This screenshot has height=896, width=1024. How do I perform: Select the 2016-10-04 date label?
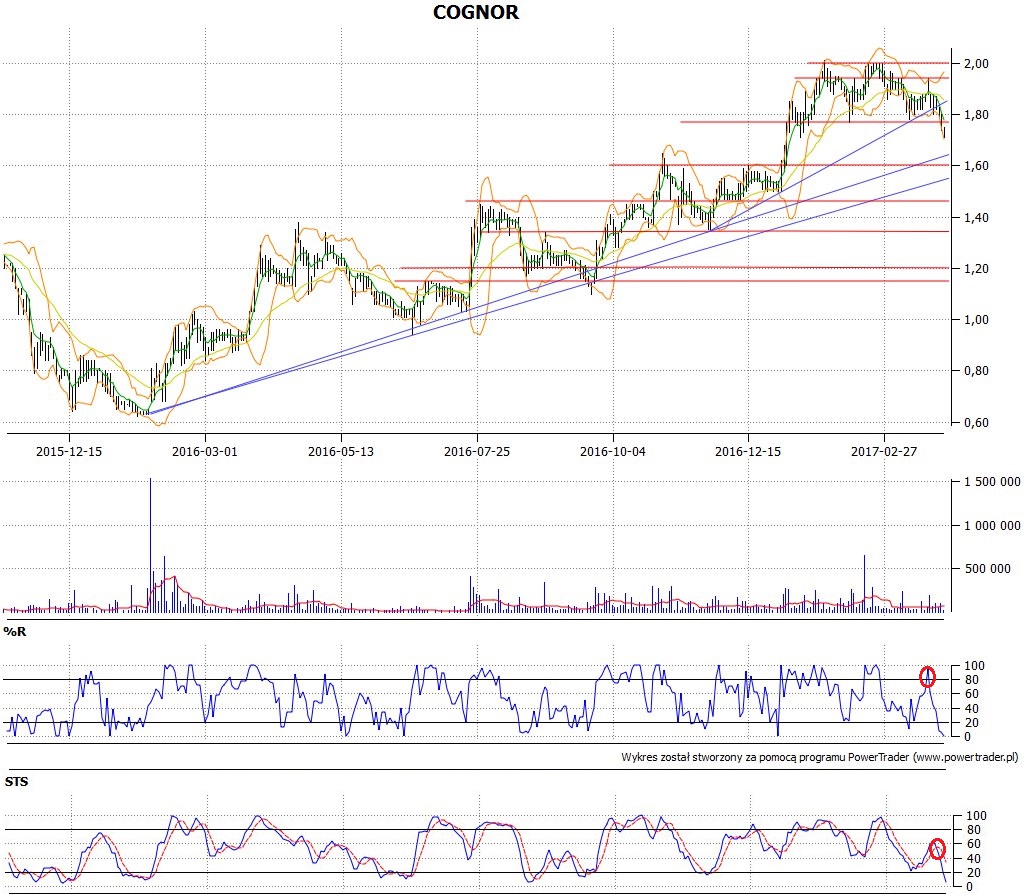click(x=613, y=451)
